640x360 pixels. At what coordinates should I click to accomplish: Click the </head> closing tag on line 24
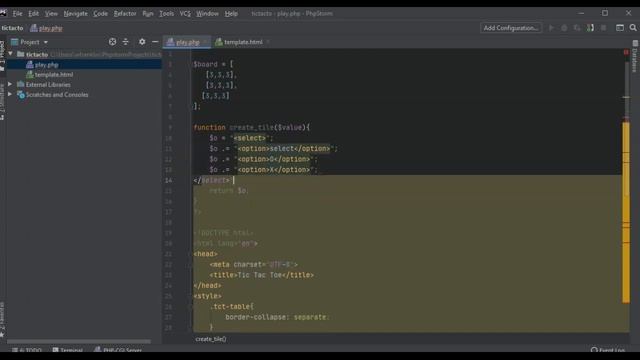coord(207,286)
